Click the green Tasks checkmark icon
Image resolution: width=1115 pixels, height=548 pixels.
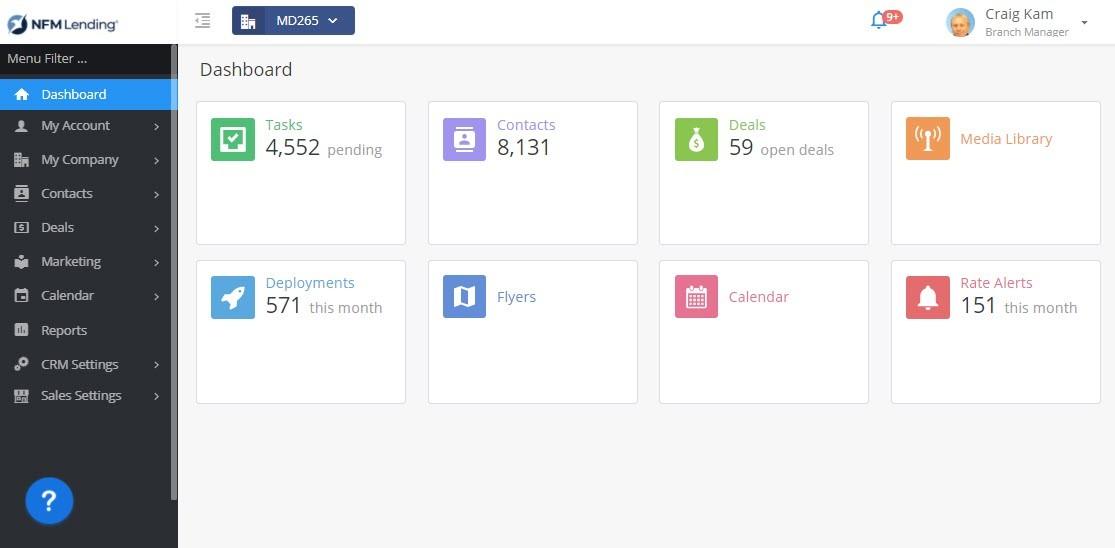pyautogui.click(x=233, y=139)
